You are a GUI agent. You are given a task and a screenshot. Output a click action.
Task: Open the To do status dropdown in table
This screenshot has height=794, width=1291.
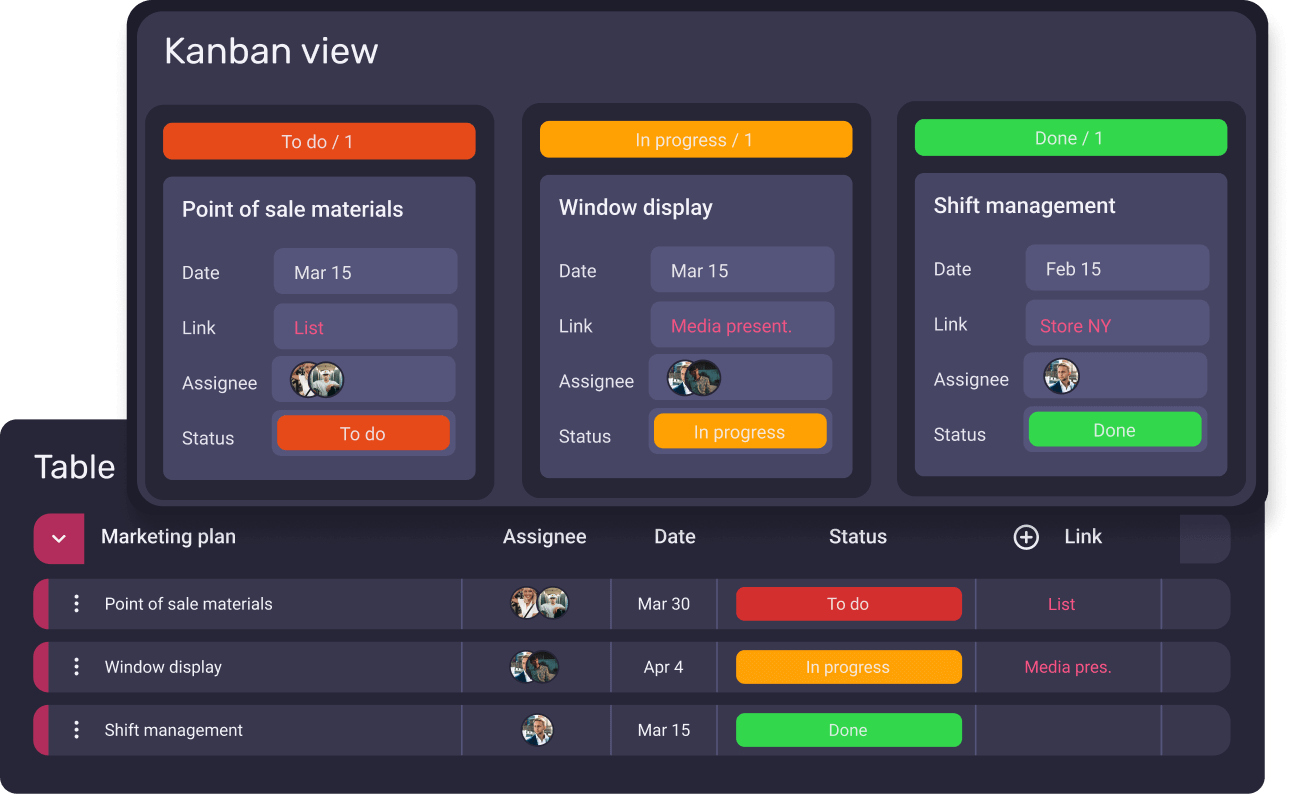tap(848, 604)
